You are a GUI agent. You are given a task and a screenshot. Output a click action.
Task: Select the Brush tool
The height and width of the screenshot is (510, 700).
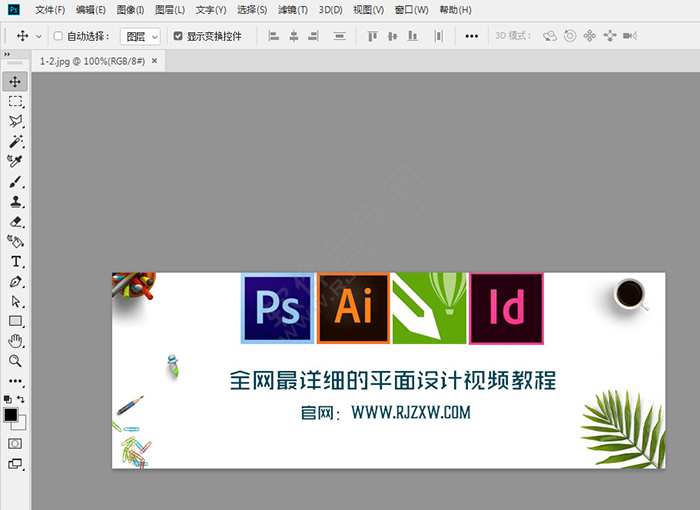[x=15, y=182]
